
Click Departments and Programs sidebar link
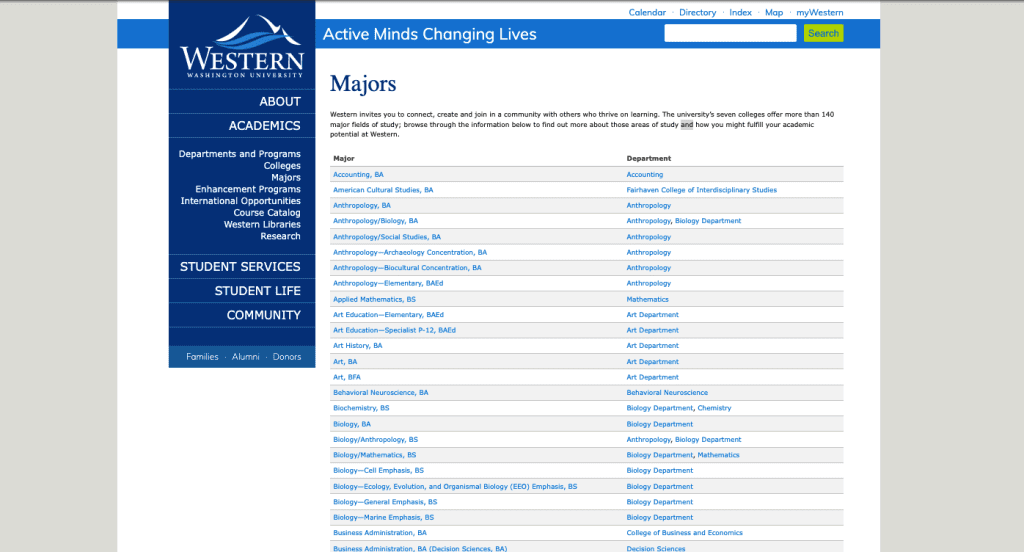click(x=239, y=154)
